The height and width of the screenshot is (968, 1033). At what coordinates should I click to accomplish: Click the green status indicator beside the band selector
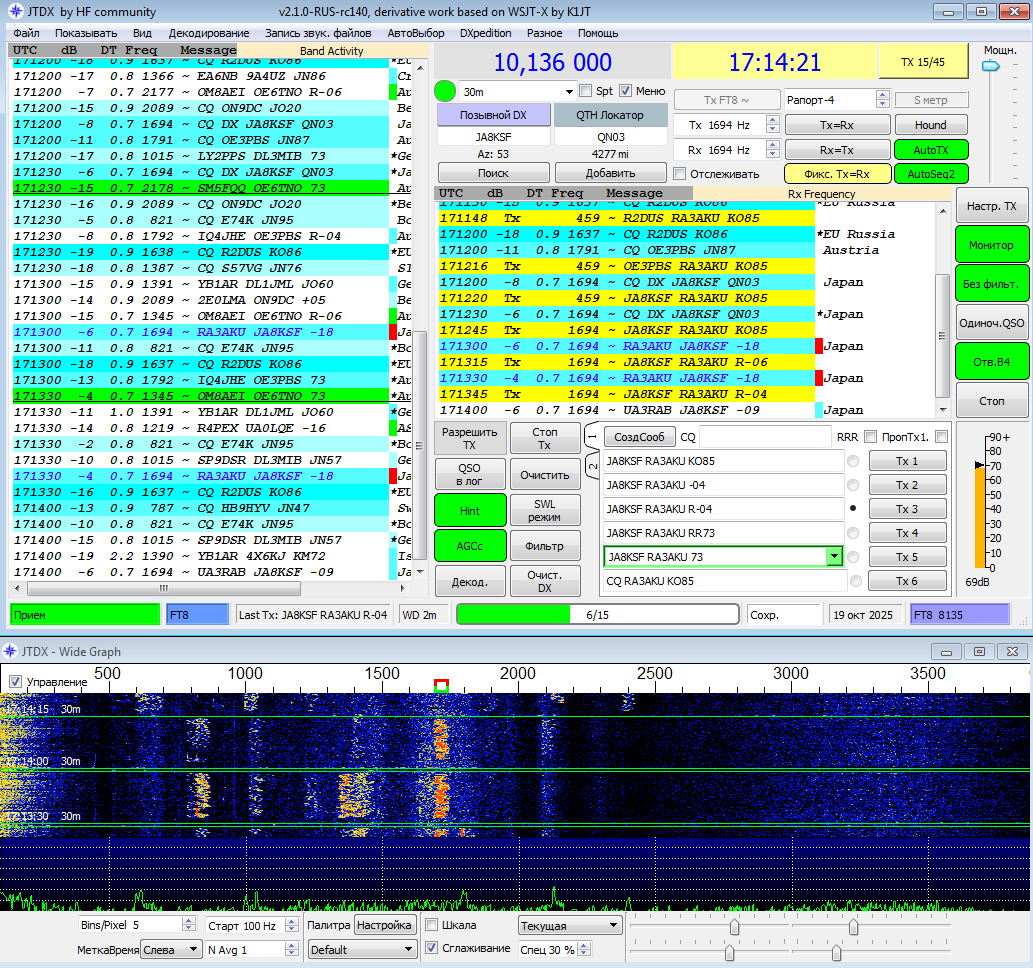tap(446, 91)
